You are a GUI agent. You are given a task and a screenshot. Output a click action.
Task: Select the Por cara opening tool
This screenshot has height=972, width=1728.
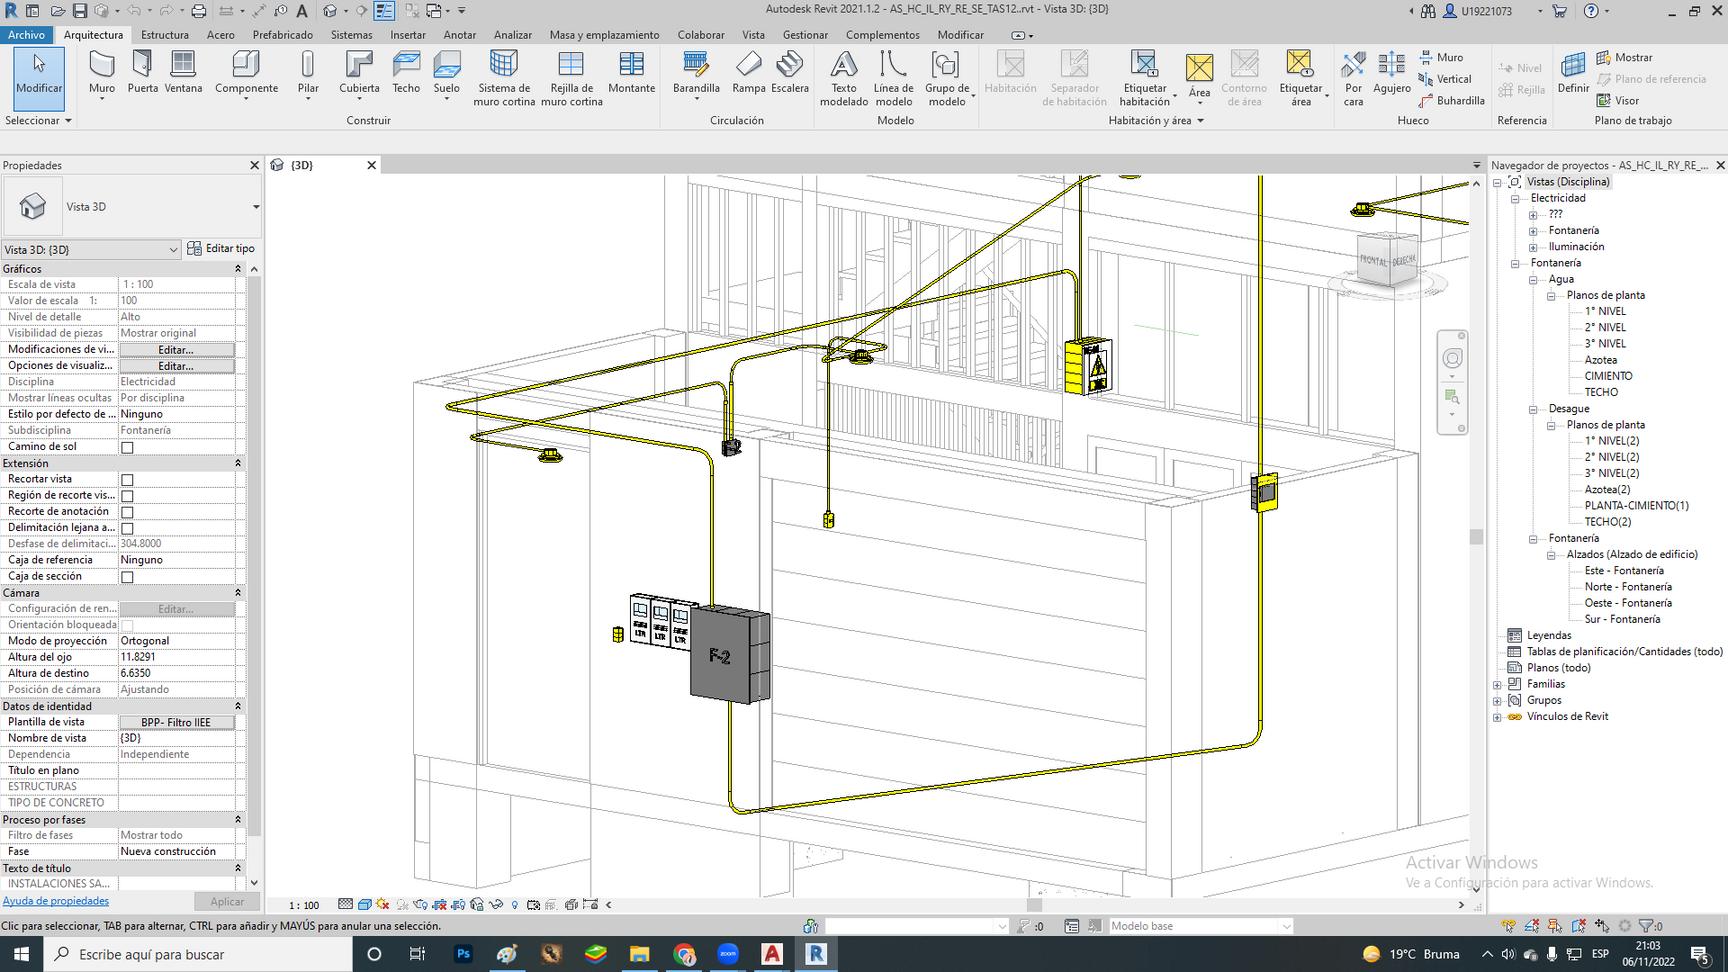coord(1353,78)
